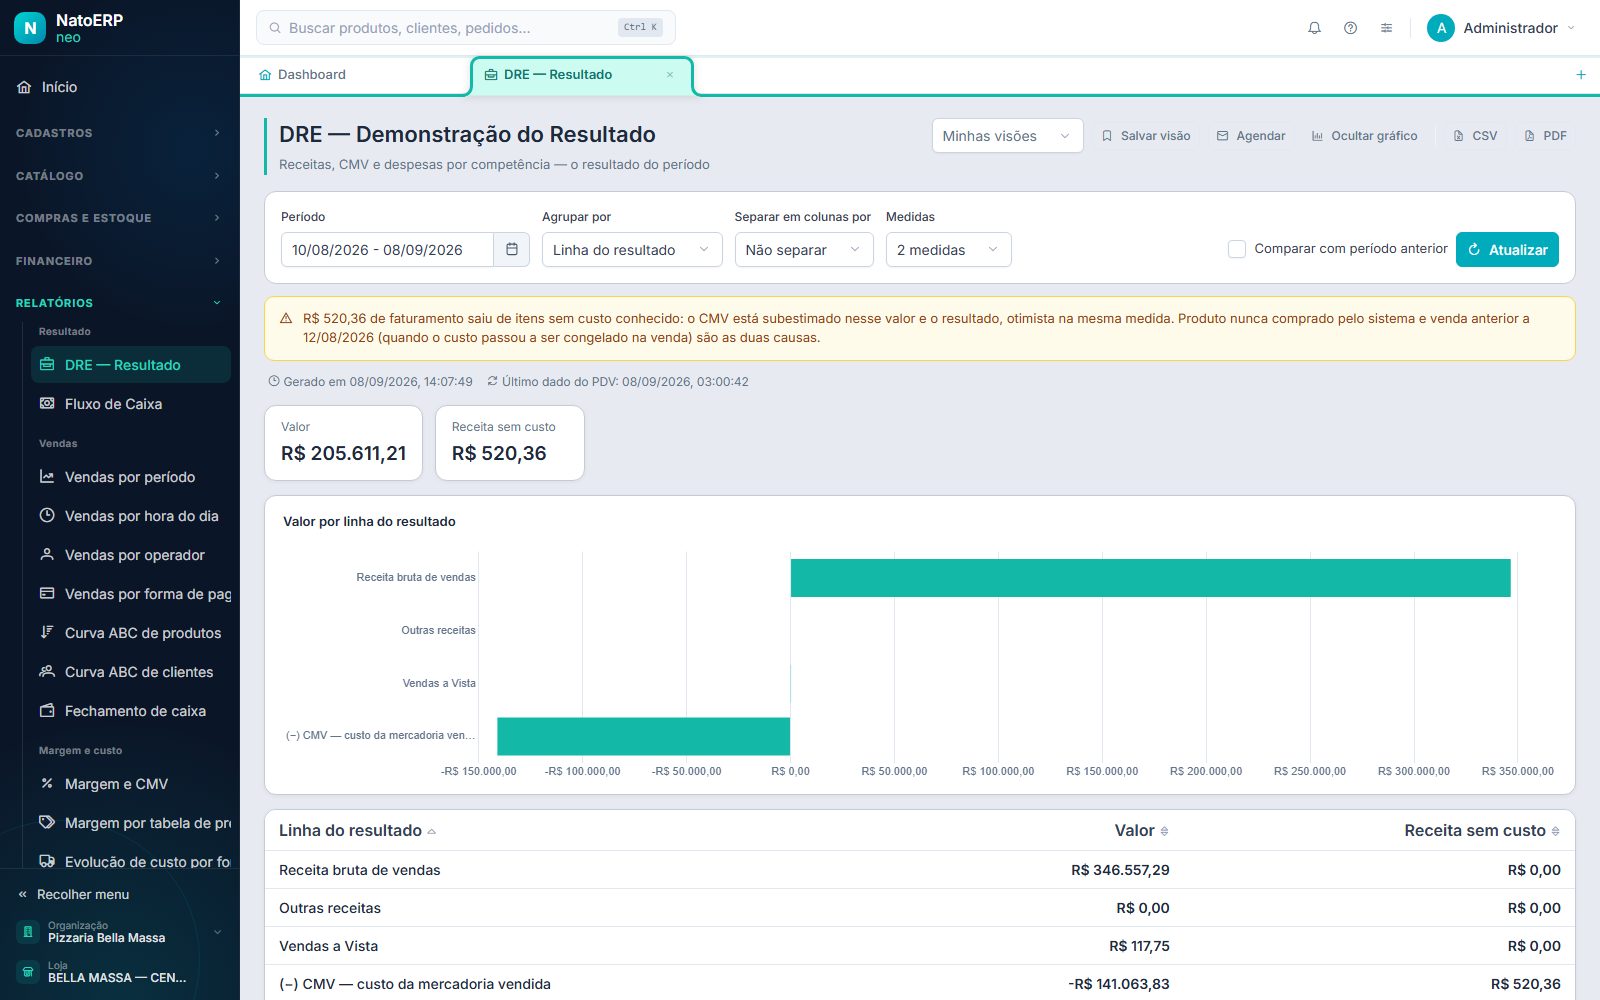Focus the search products, clients field

click(465, 28)
